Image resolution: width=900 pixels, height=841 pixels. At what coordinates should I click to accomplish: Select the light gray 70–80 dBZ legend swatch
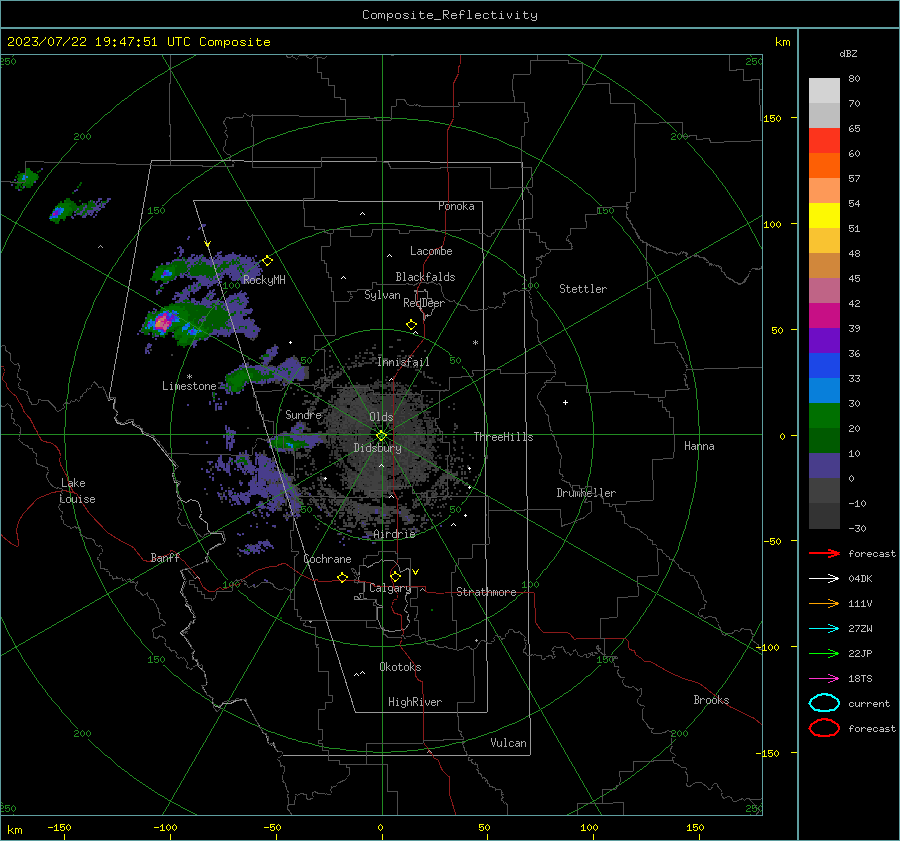click(x=824, y=91)
